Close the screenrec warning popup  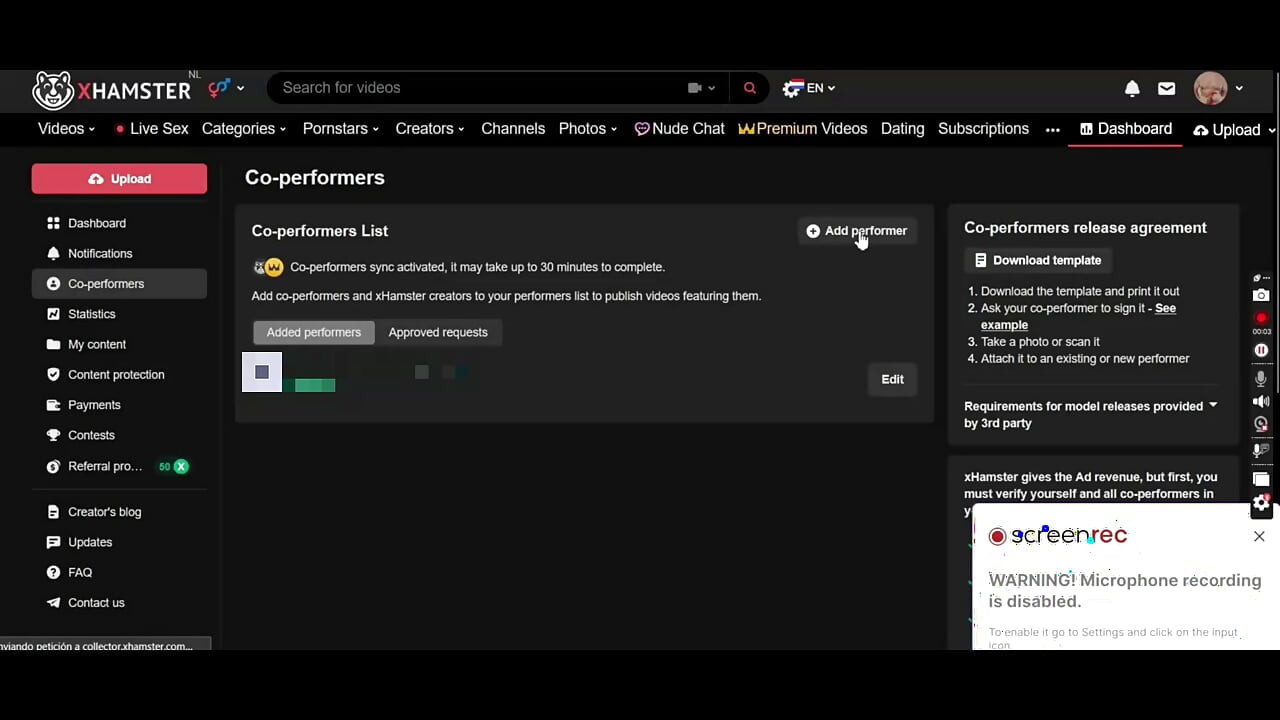(1259, 536)
